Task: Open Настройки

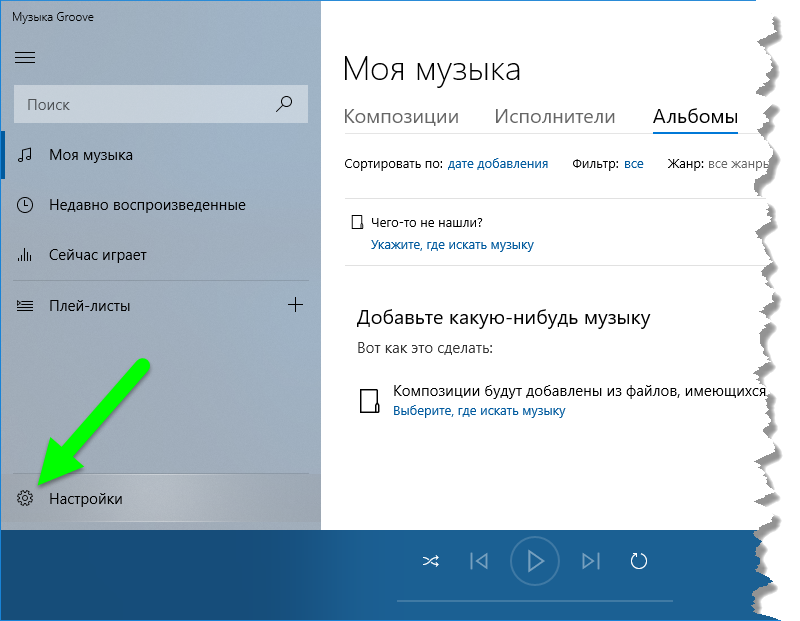Action: point(161,498)
